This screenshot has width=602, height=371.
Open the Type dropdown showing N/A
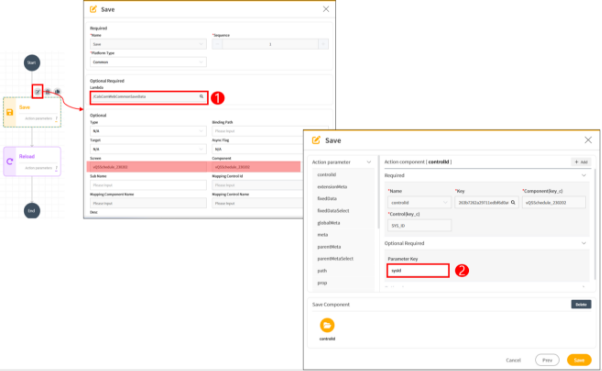tap(148, 131)
